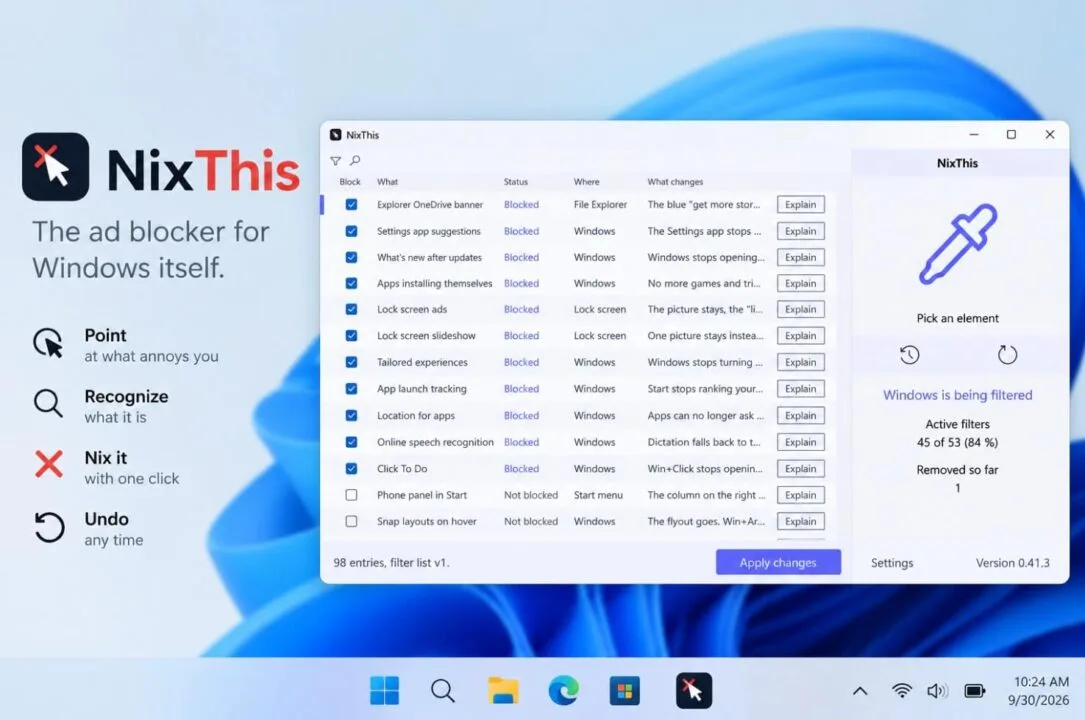Screen dimensions: 1085x720
Task: Open the Windows Start button
Action: [x=385, y=690]
